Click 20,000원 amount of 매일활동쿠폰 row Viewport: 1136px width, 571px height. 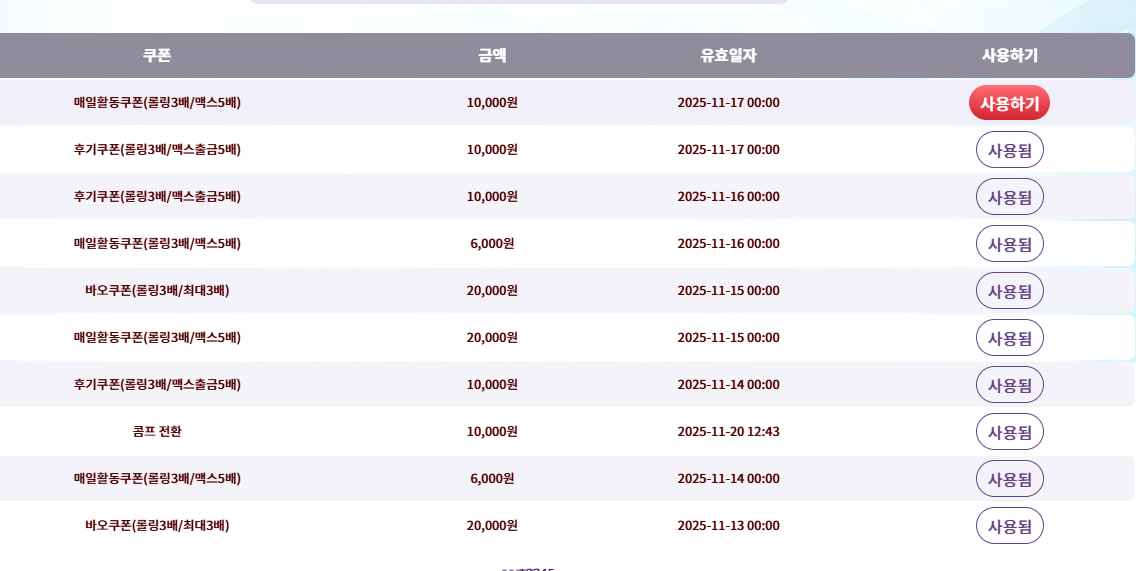pyautogui.click(x=492, y=338)
